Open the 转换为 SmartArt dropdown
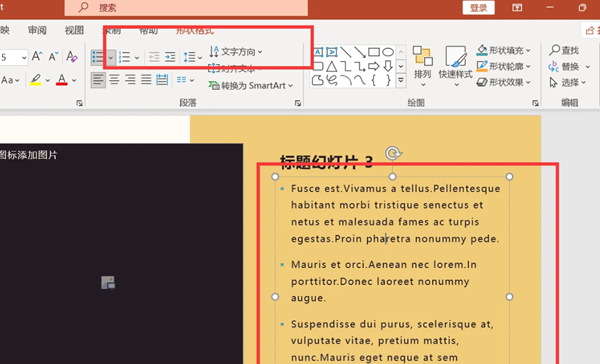Screen dimensions: 600x364 click(x=251, y=85)
